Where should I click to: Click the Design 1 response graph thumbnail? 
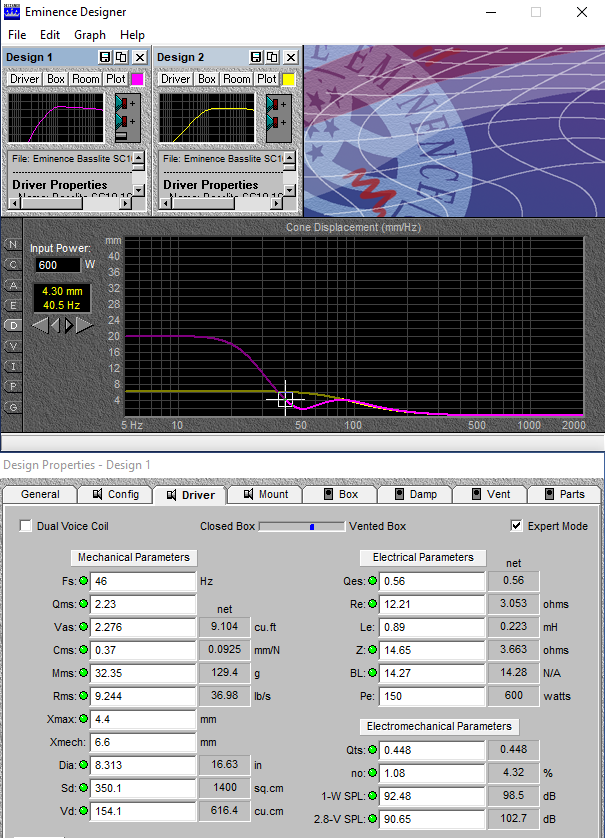pyautogui.click(x=56, y=118)
